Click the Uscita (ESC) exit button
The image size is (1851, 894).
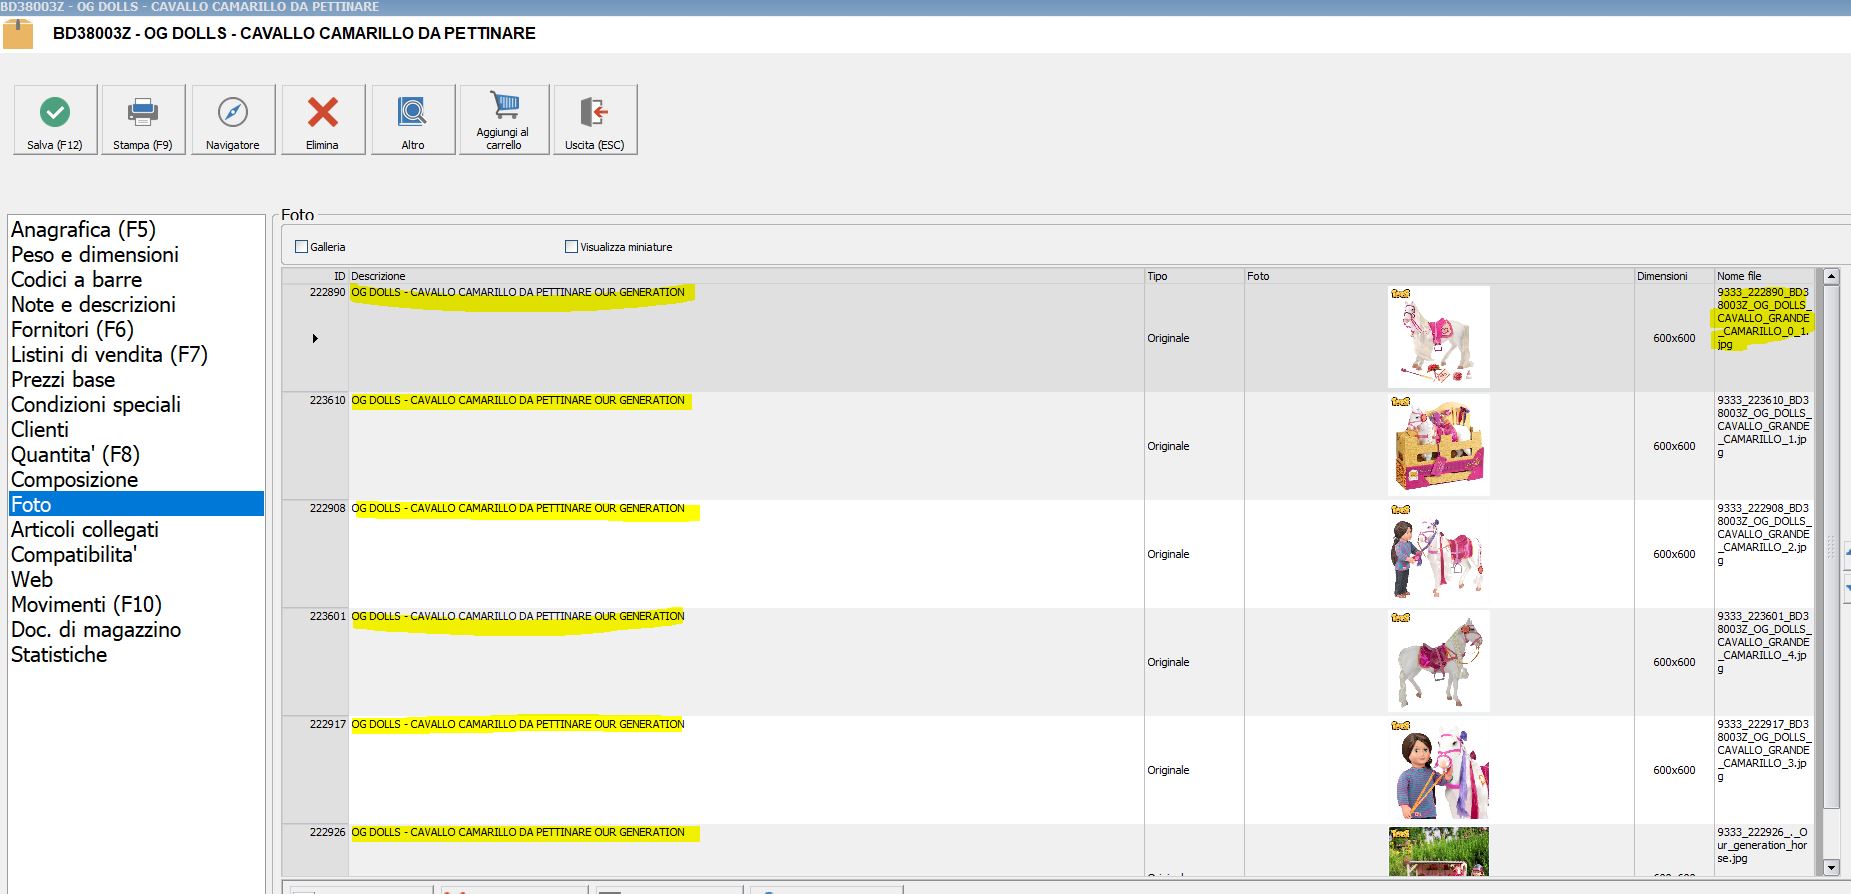point(595,119)
